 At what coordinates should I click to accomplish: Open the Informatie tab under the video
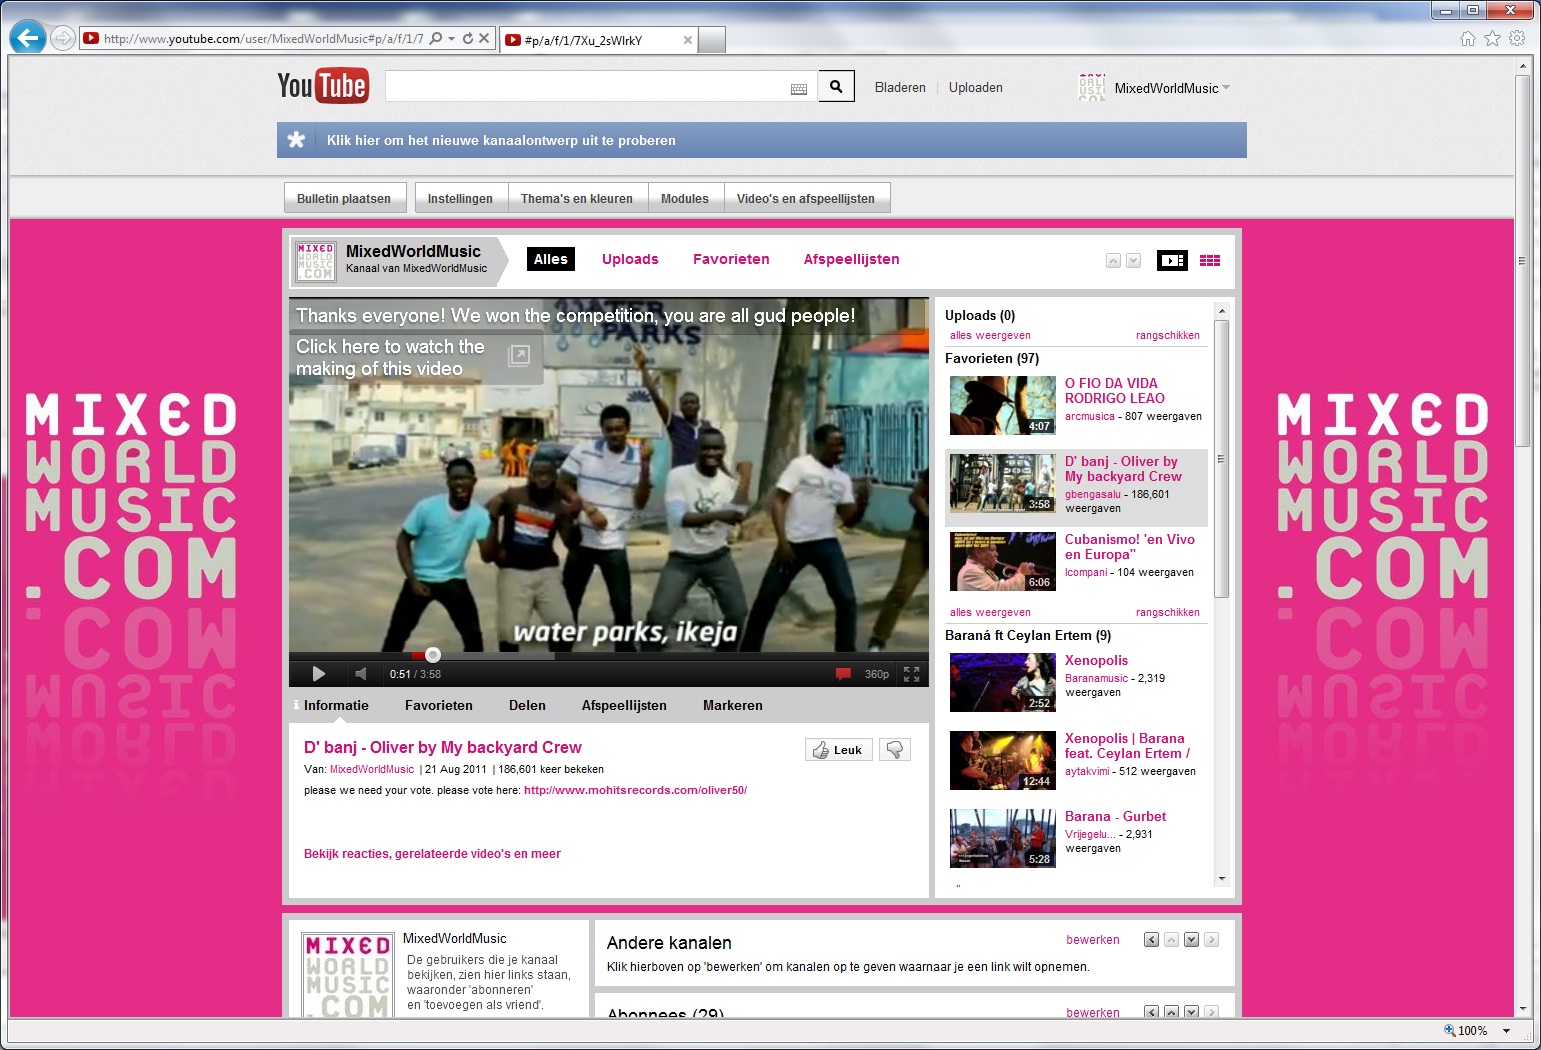pos(336,705)
